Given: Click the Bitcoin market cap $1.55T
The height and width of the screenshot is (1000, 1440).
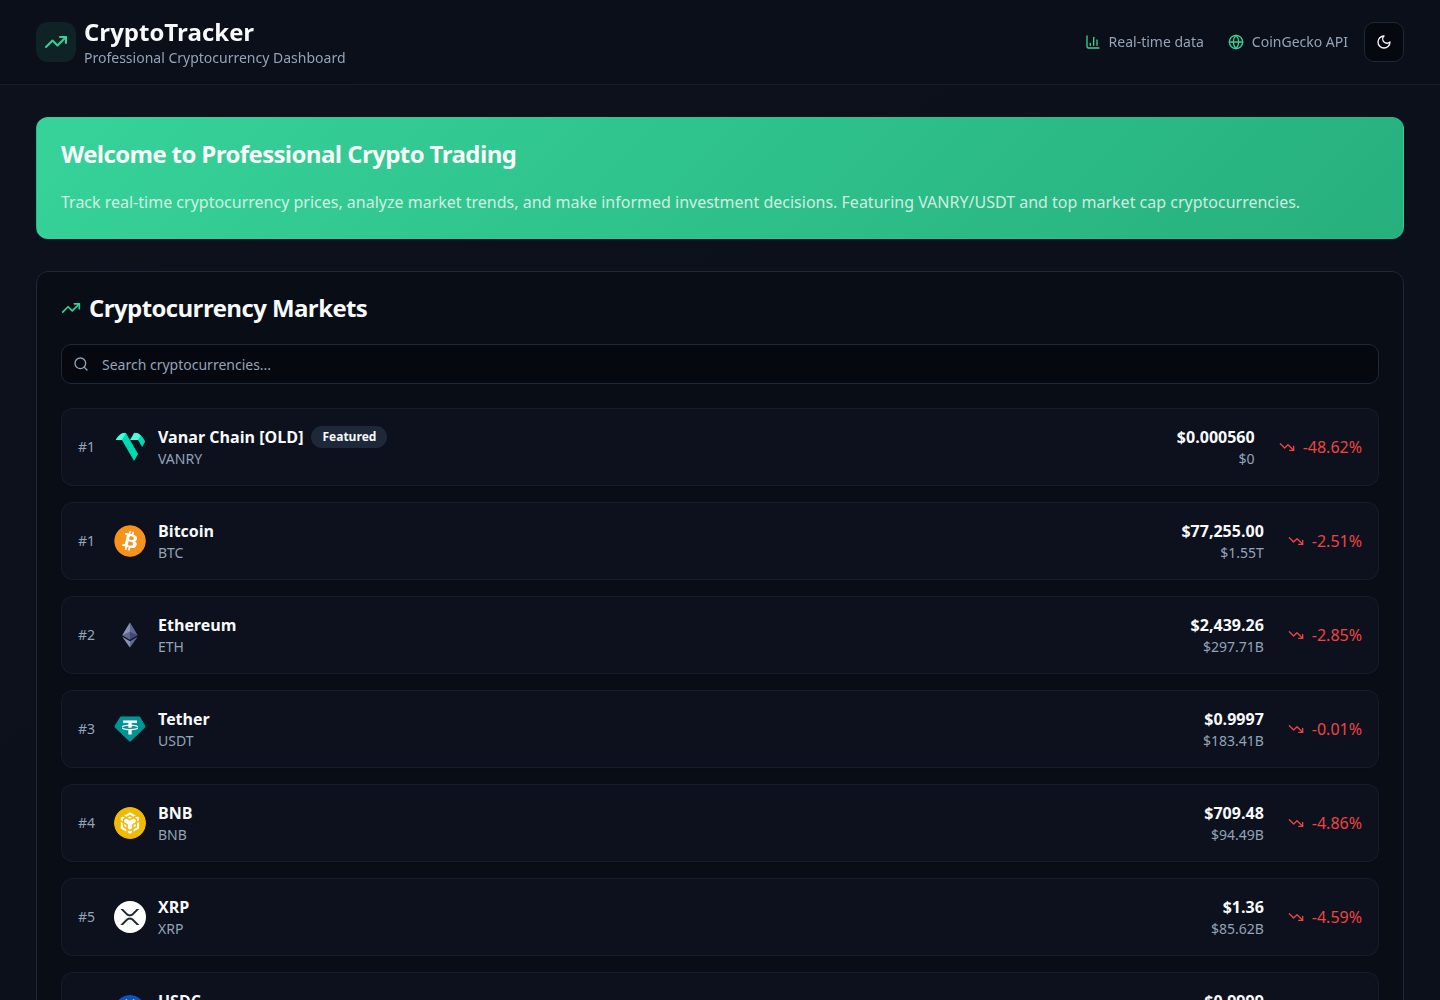Looking at the screenshot, I should pyautogui.click(x=1242, y=553).
